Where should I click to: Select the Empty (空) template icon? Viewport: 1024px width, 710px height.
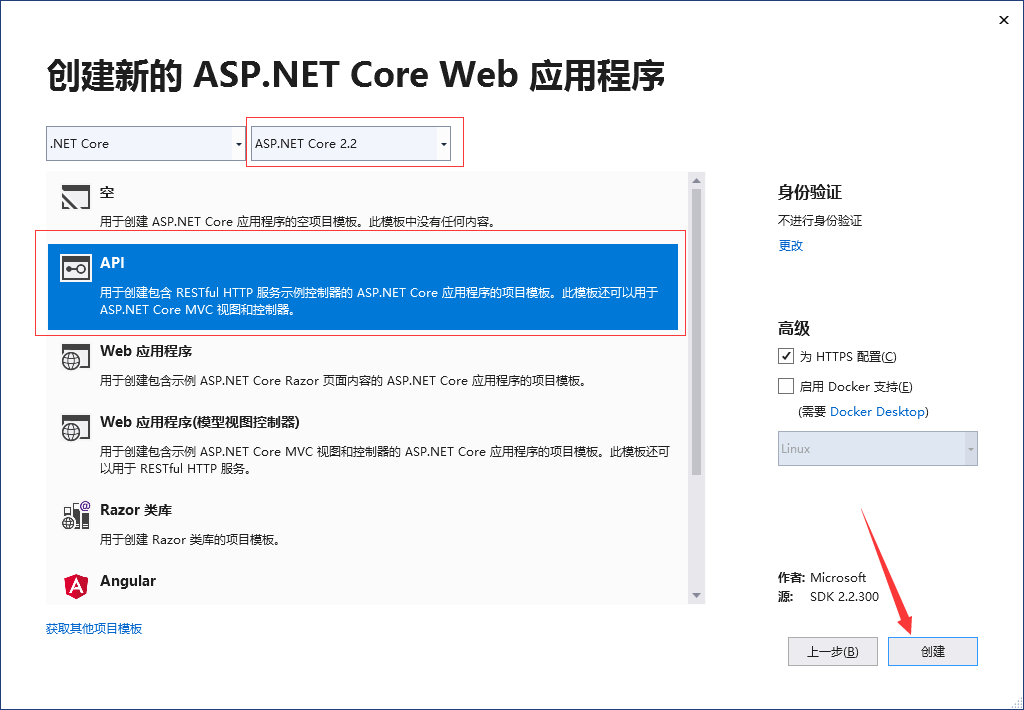[x=76, y=197]
